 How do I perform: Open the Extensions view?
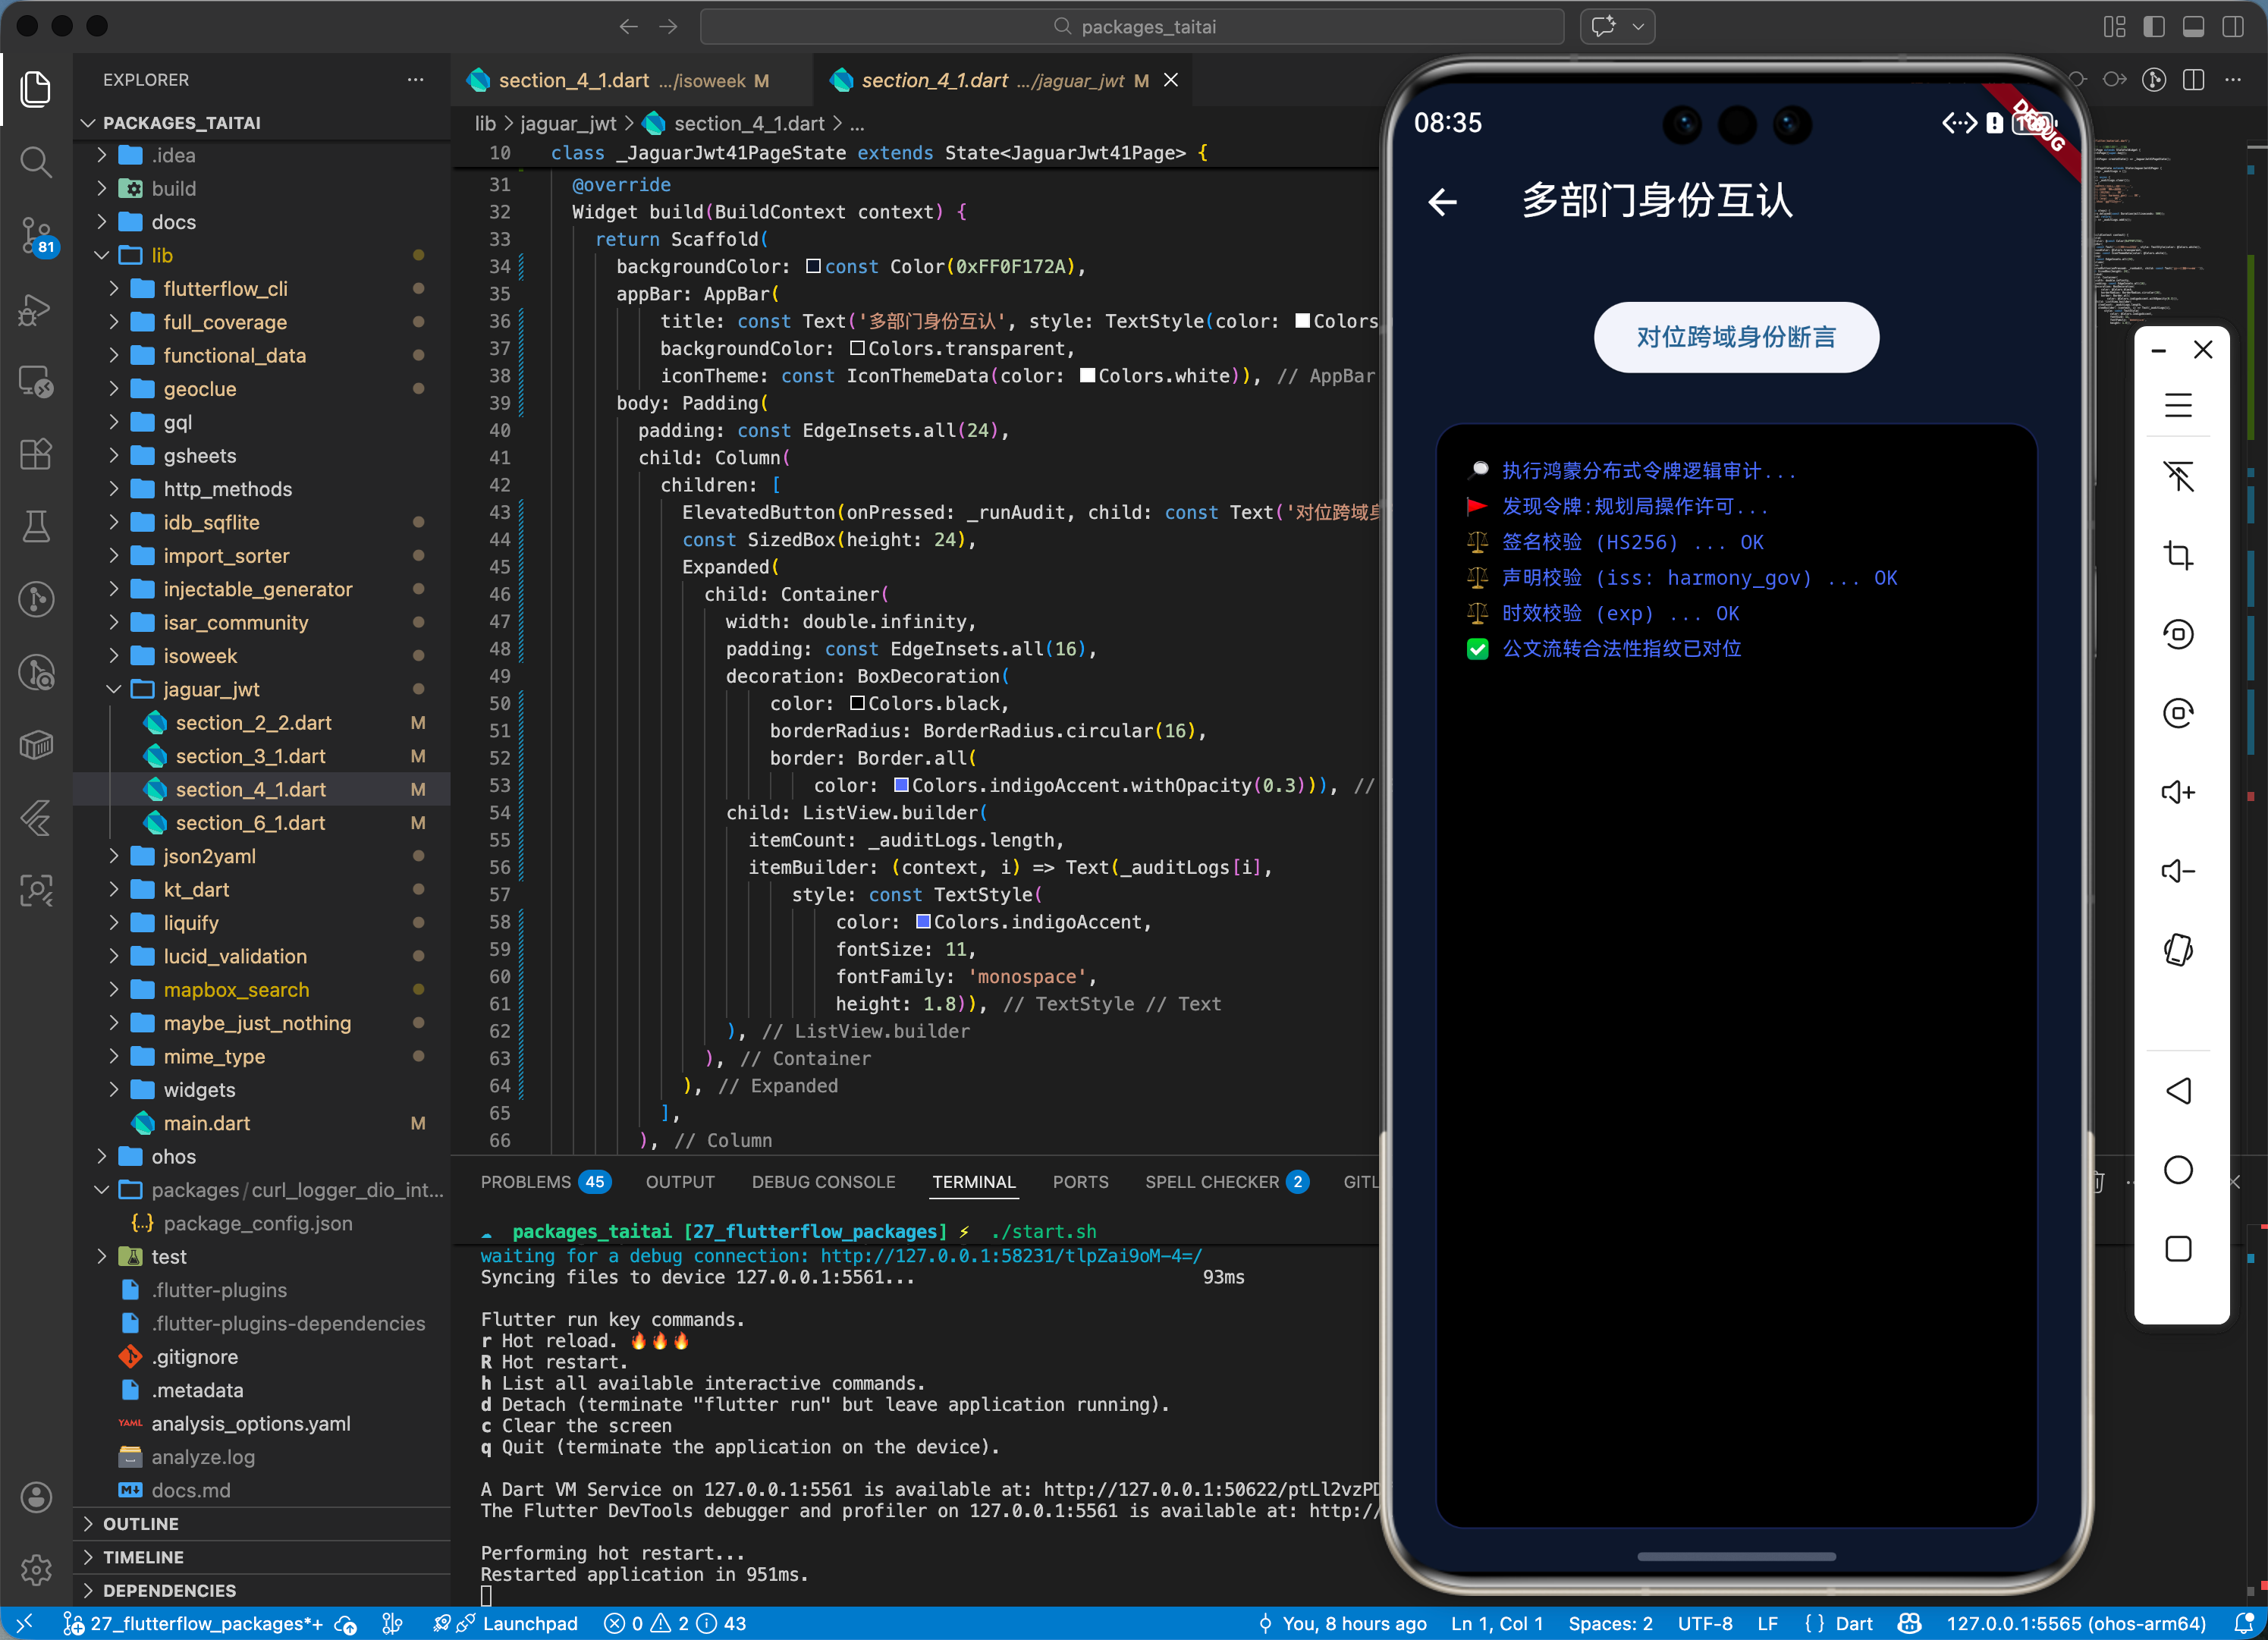pos(36,454)
